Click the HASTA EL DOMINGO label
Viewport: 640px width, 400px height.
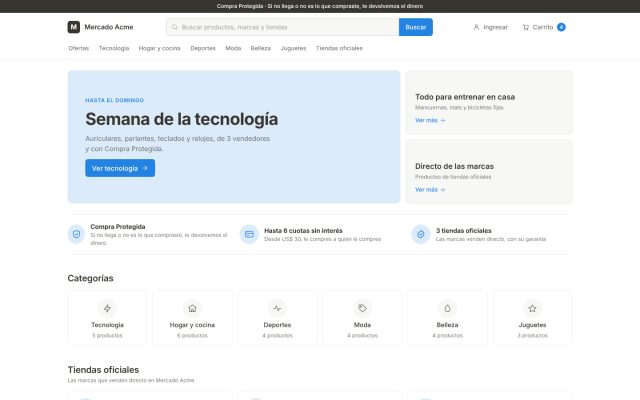click(115, 100)
